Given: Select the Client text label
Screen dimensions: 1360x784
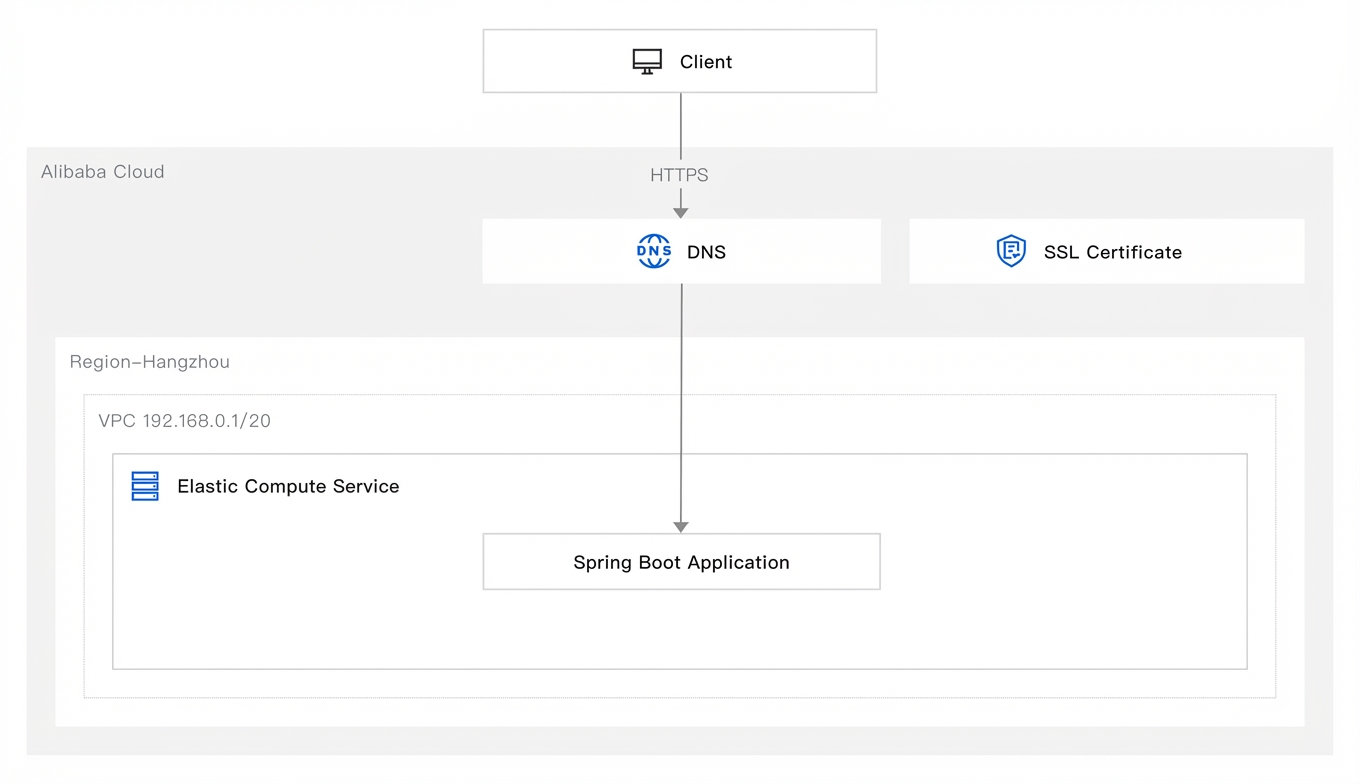Looking at the screenshot, I should [706, 62].
